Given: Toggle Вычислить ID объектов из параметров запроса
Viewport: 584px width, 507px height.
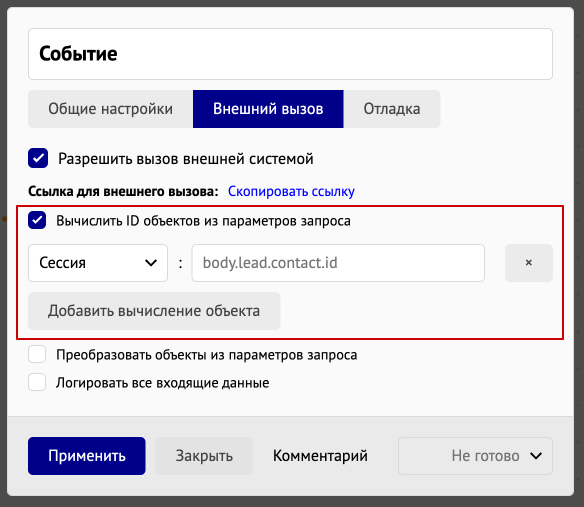Looking at the screenshot, I should [x=37, y=220].
